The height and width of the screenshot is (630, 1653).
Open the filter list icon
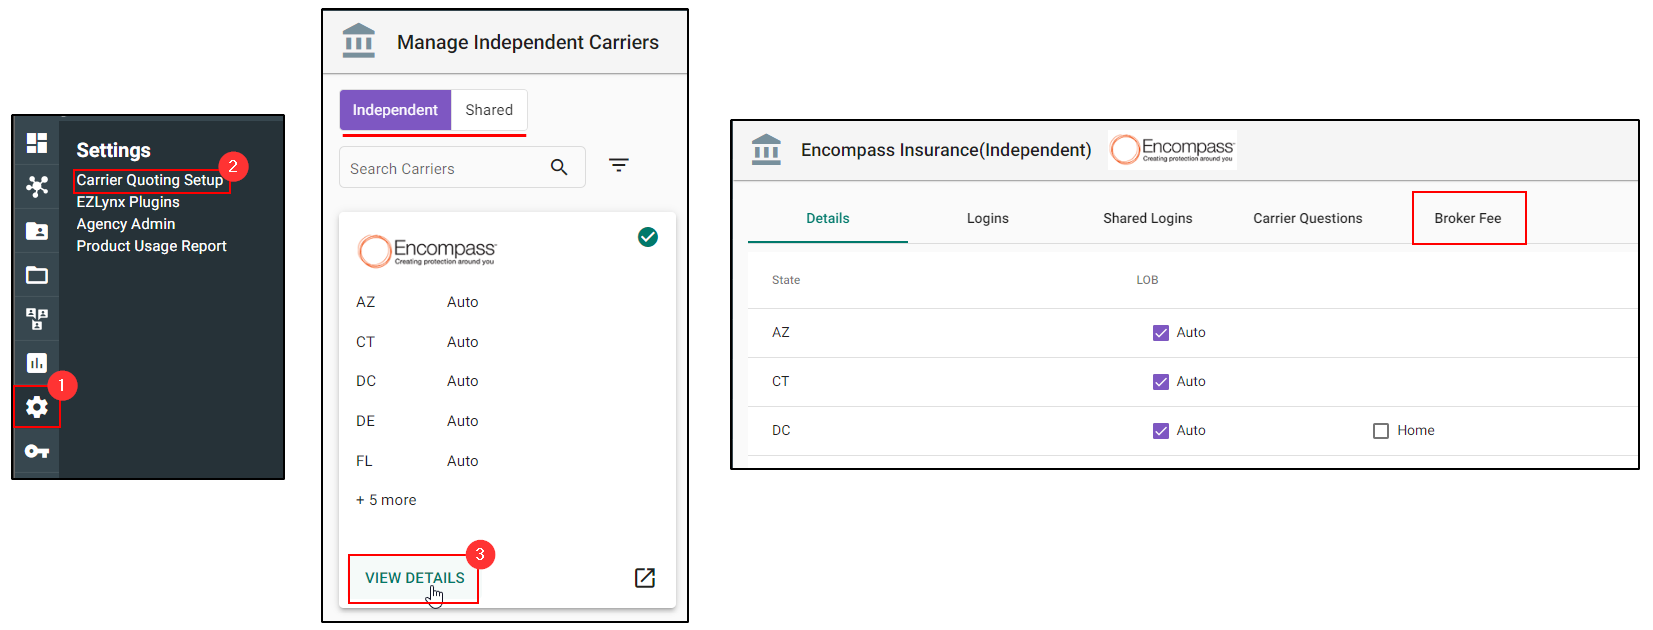tap(619, 165)
